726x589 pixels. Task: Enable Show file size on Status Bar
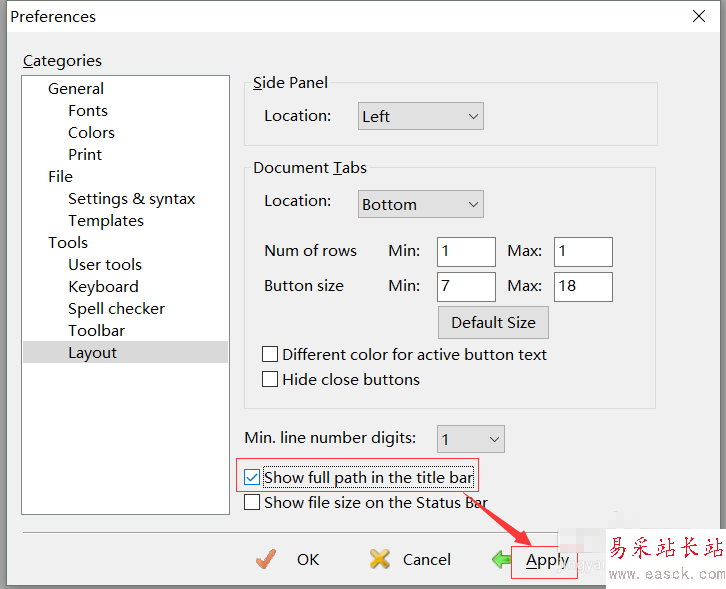tap(252, 503)
